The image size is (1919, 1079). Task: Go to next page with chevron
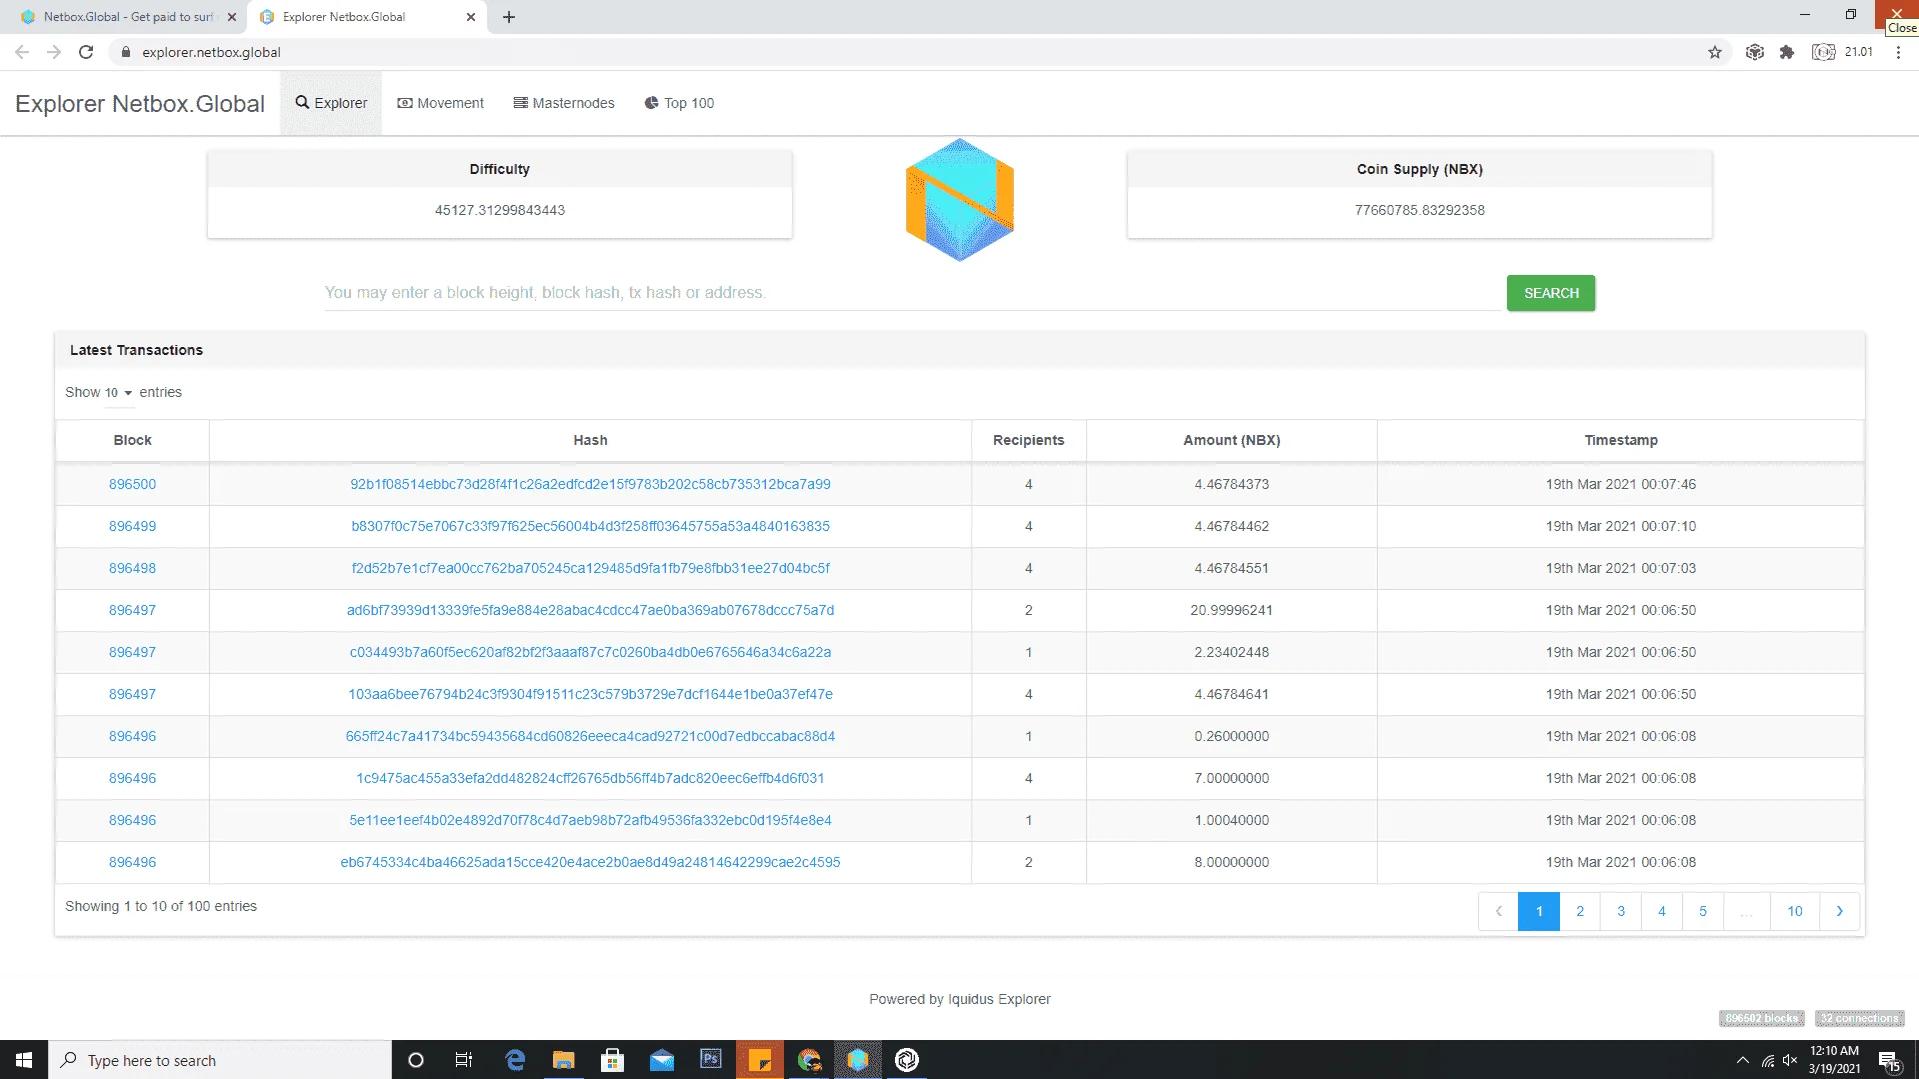click(1839, 911)
